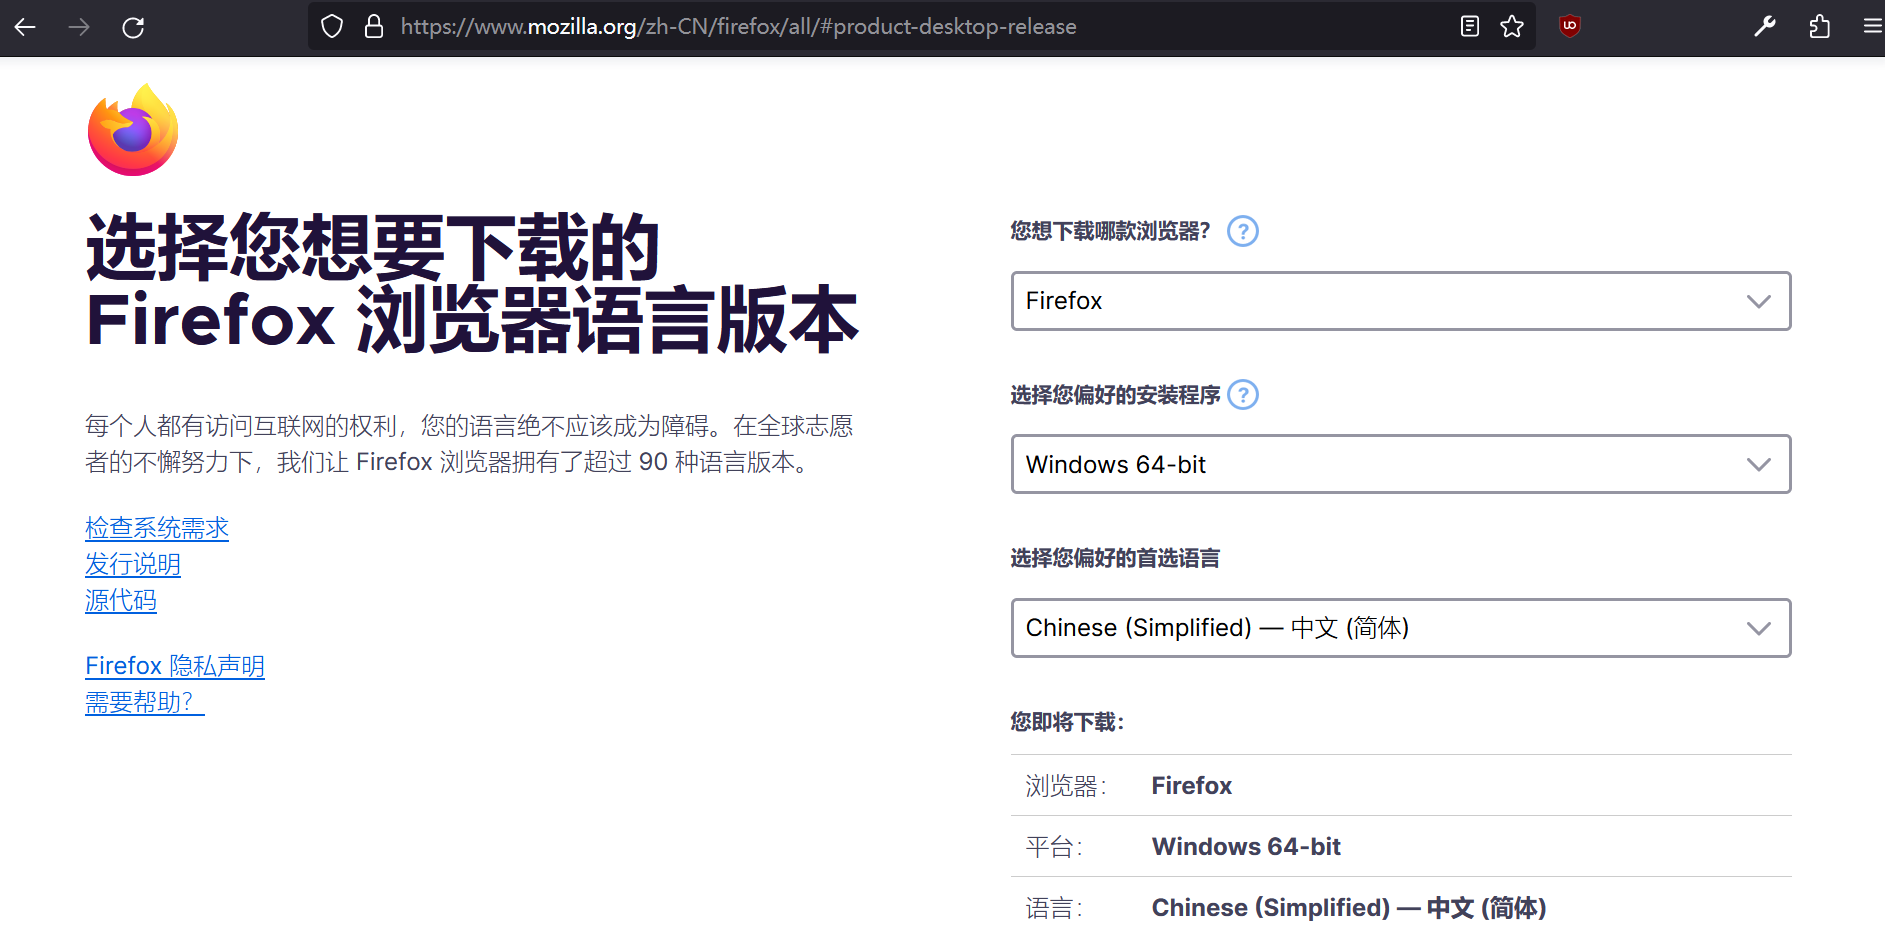1885x937 pixels.
Task: Open the installer dropdown showing Windows 64-bit
Action: 1401,464
